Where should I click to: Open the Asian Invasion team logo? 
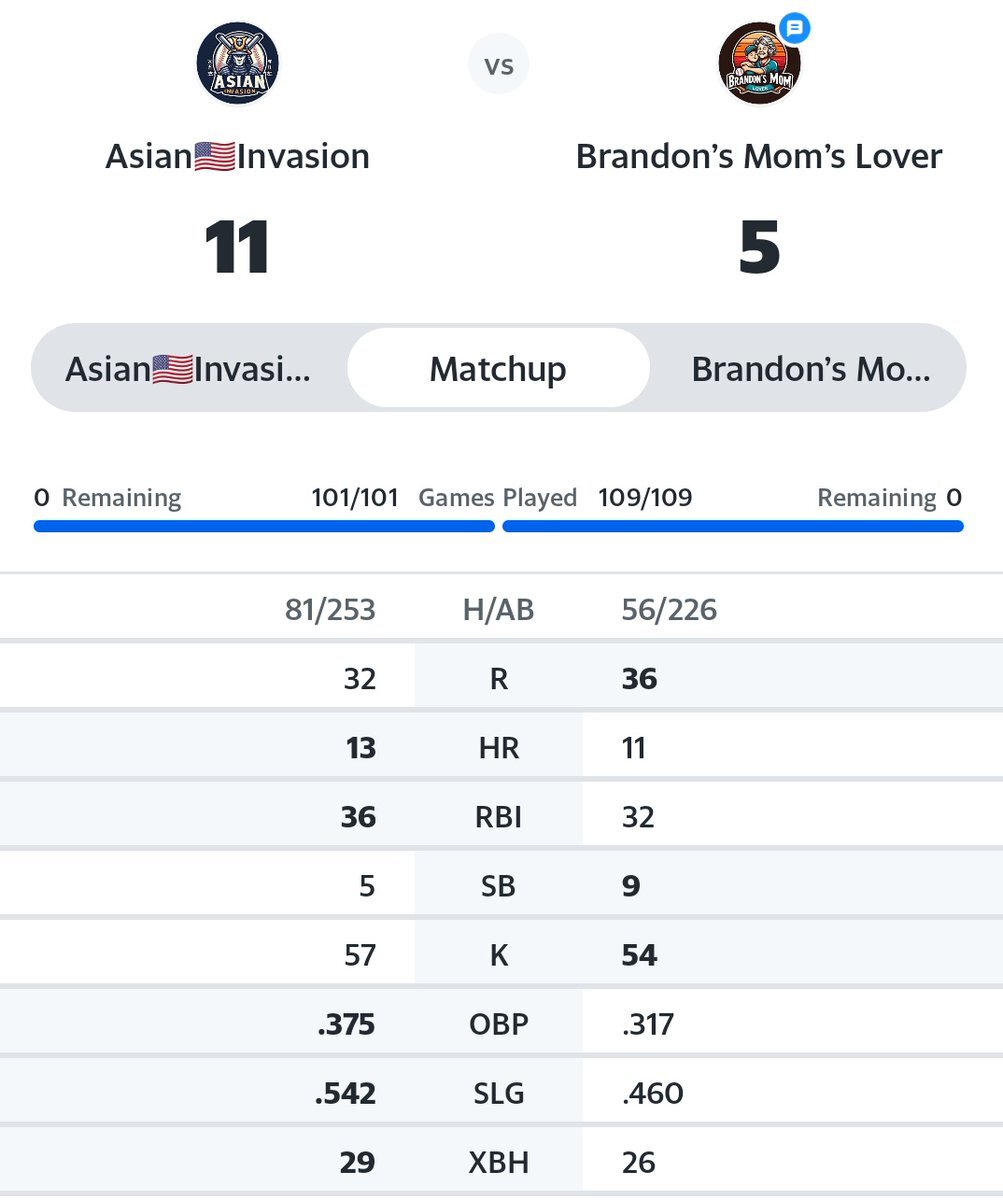coord(237,64)
